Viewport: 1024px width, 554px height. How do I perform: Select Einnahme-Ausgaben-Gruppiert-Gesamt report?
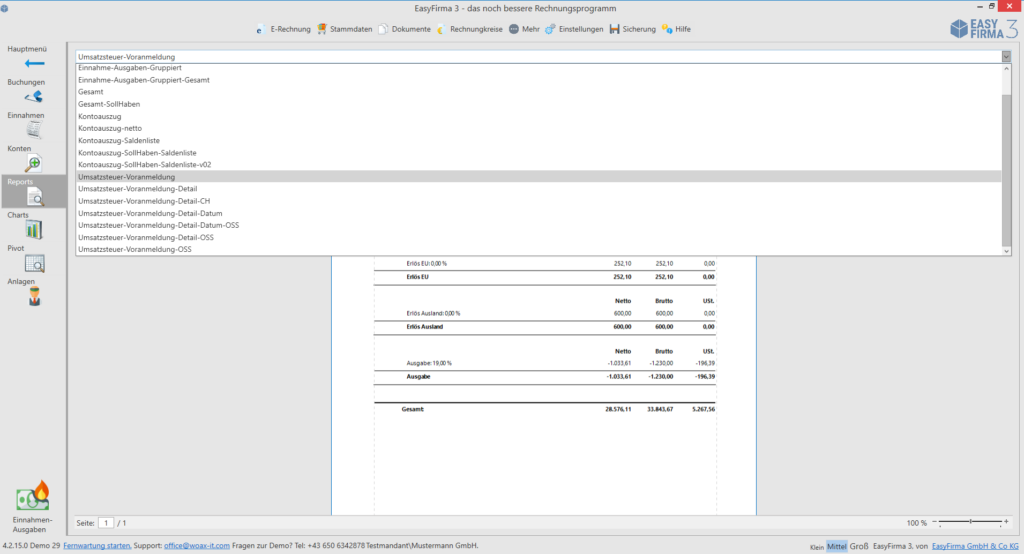pyautogui.click(x=538, y=80)
